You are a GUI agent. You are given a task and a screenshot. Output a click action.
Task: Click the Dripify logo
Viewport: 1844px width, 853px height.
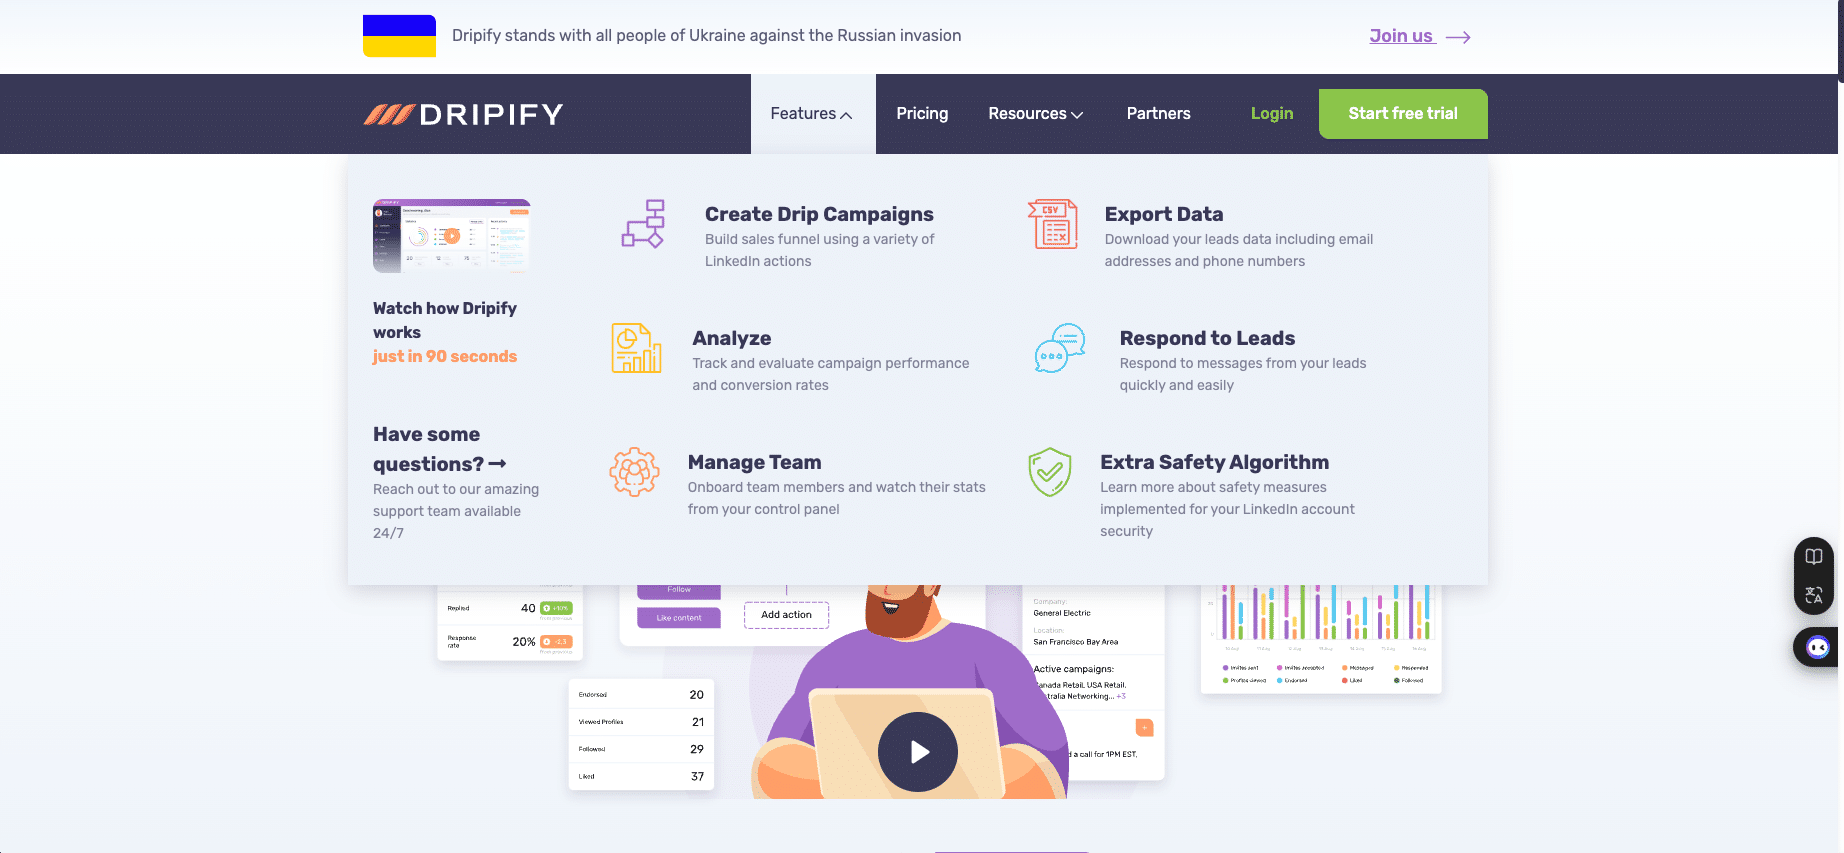(463, 114)
